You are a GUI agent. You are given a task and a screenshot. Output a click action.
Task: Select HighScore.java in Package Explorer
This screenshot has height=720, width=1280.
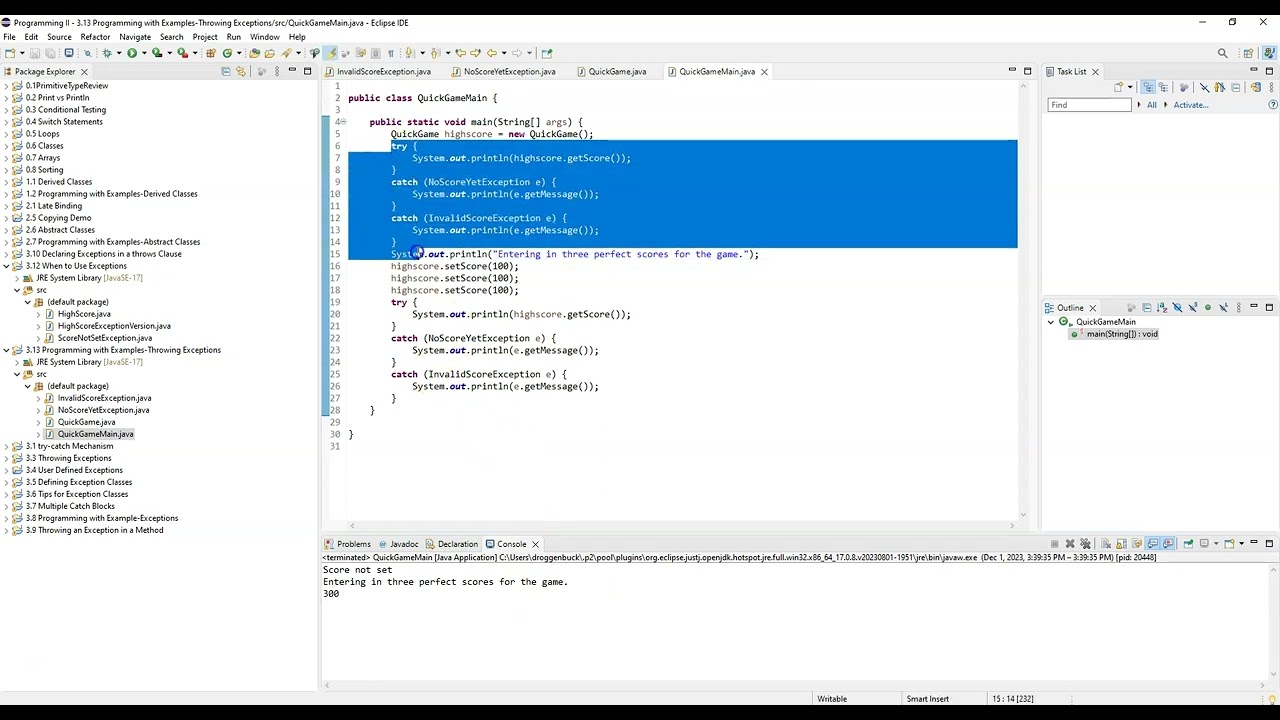(84, 314)
